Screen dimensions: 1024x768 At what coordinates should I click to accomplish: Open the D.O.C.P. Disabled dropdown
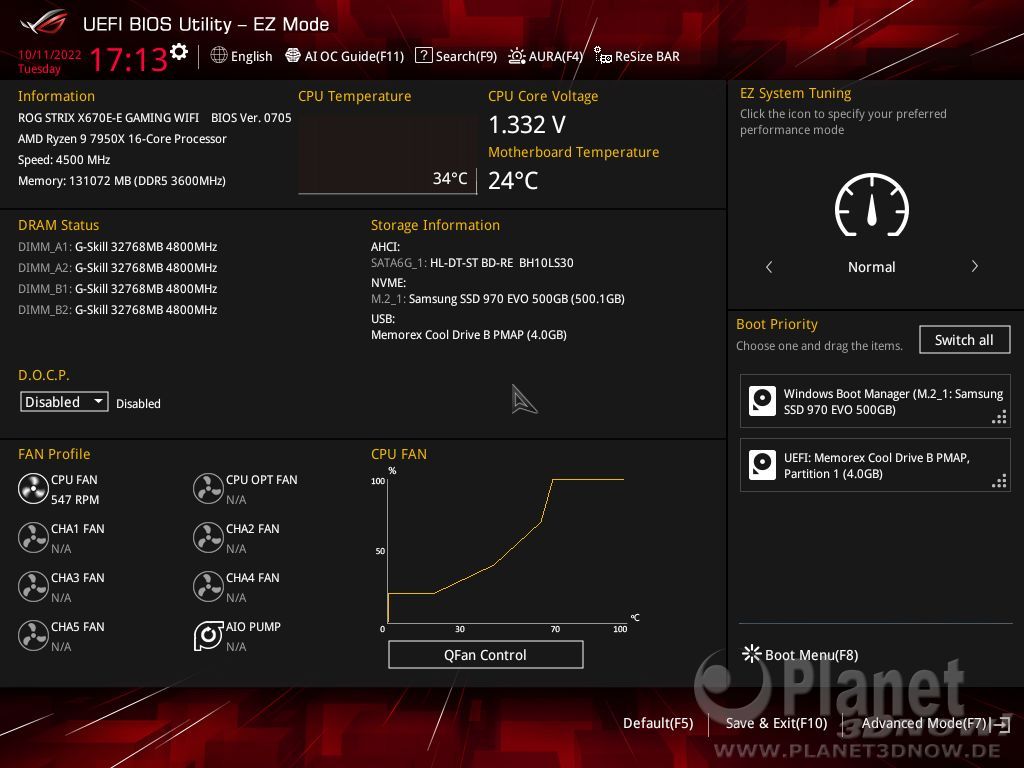click(x=64, y=402)
